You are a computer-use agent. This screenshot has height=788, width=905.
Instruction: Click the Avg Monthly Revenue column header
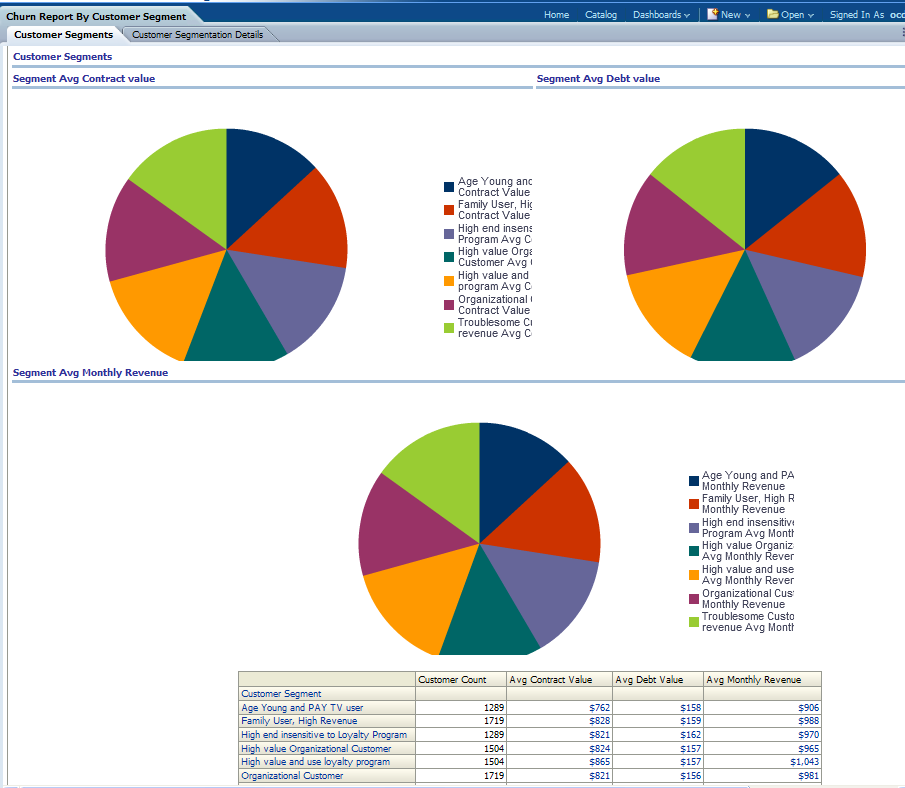(x=753, y=680)
